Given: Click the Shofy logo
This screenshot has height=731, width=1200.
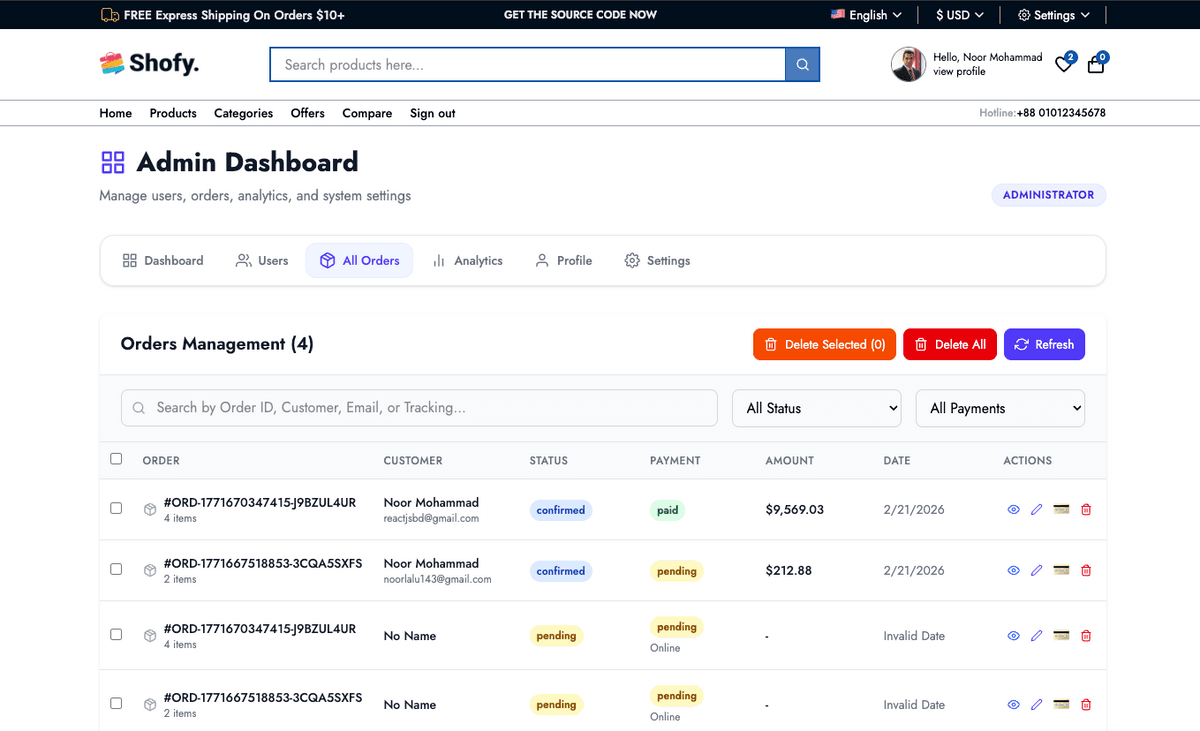Looking at the screenshot, I should pos(150,64).
